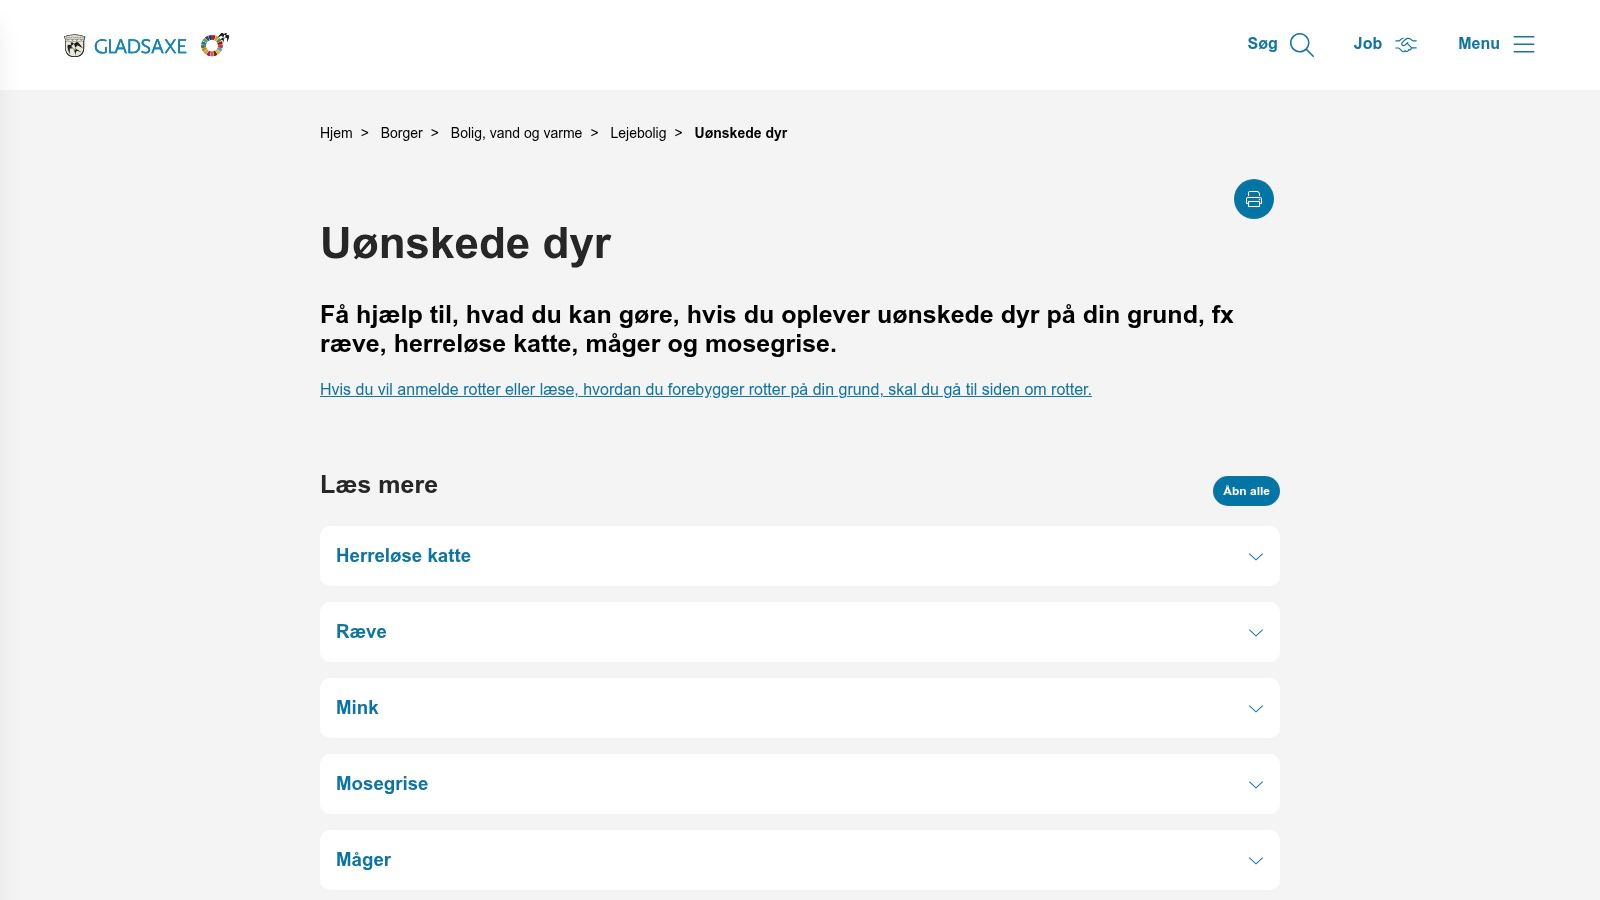Go to Lejebolig breadcrumb link
1600x900 pixels.
(638, 133)
